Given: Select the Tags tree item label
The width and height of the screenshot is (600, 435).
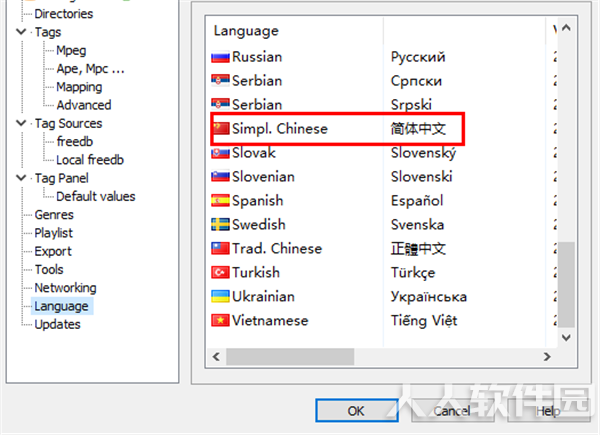Looking at the screenshot, I should pyautogui.click(x=48, y=32).
